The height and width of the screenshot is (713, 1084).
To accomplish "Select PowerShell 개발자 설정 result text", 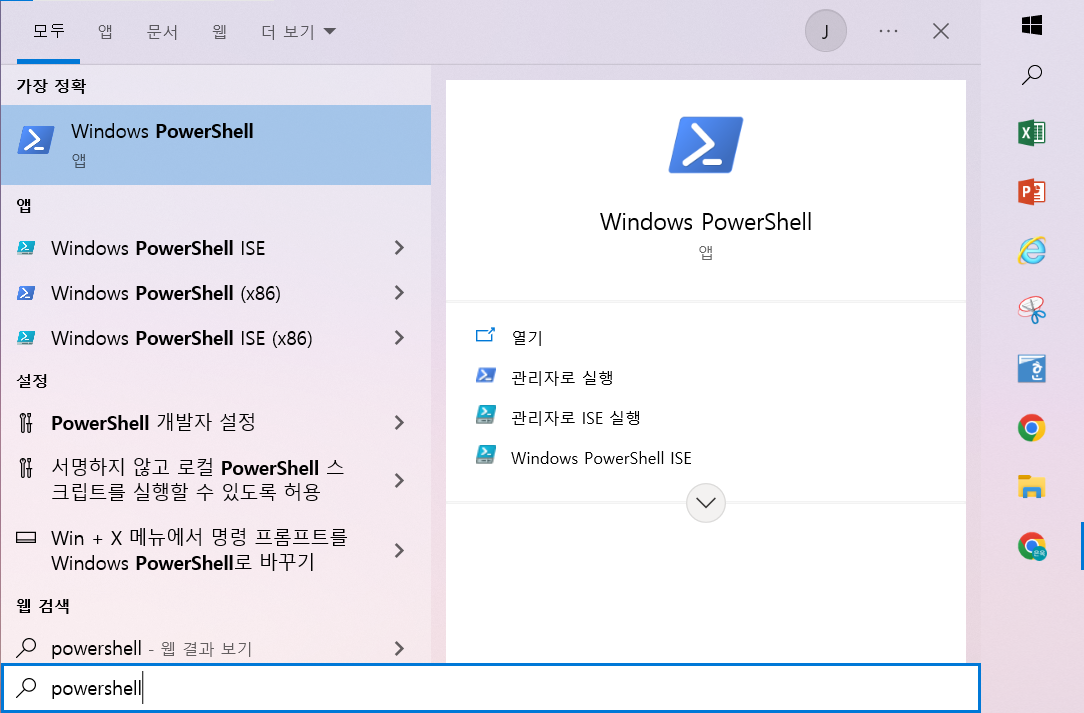I will [x=153, y=423].
